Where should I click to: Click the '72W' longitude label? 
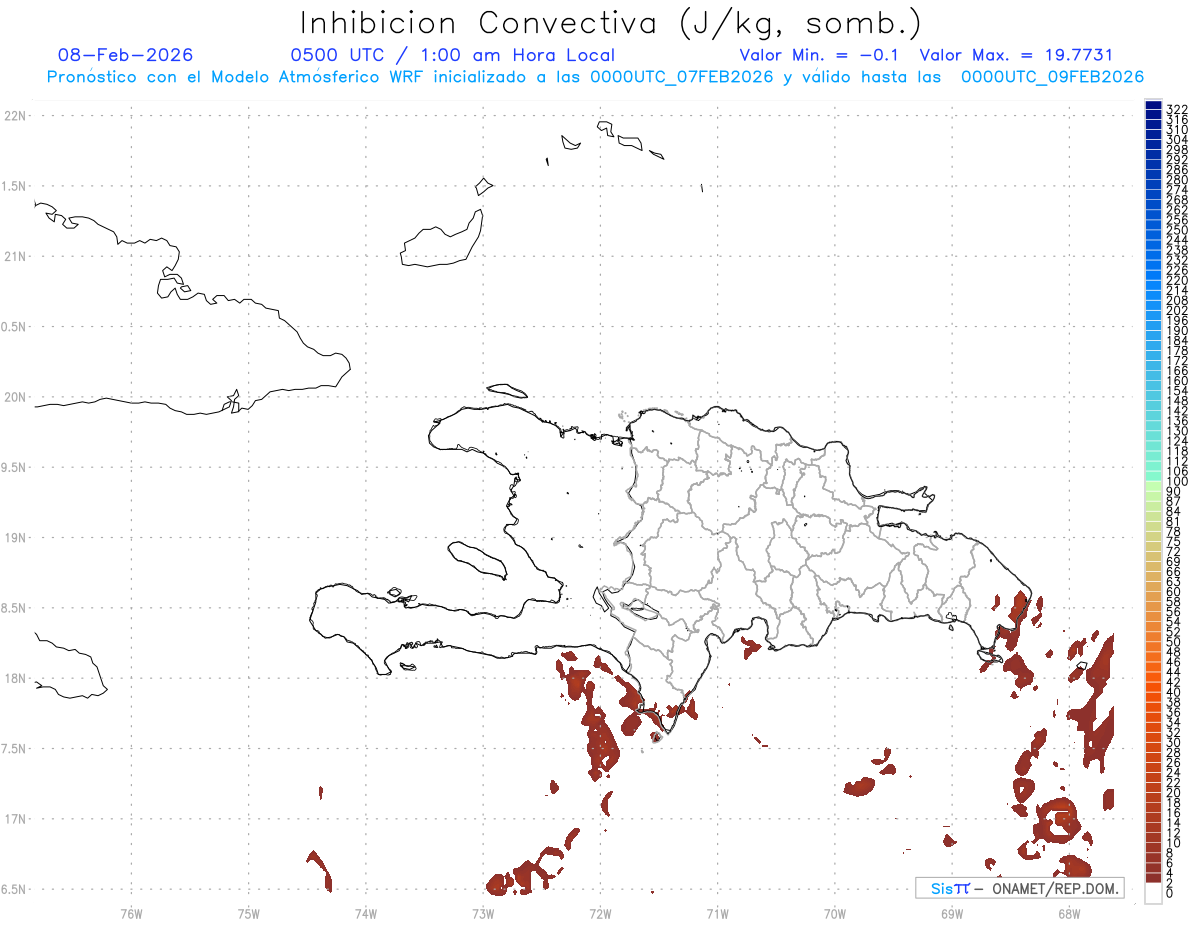(600, 913)
